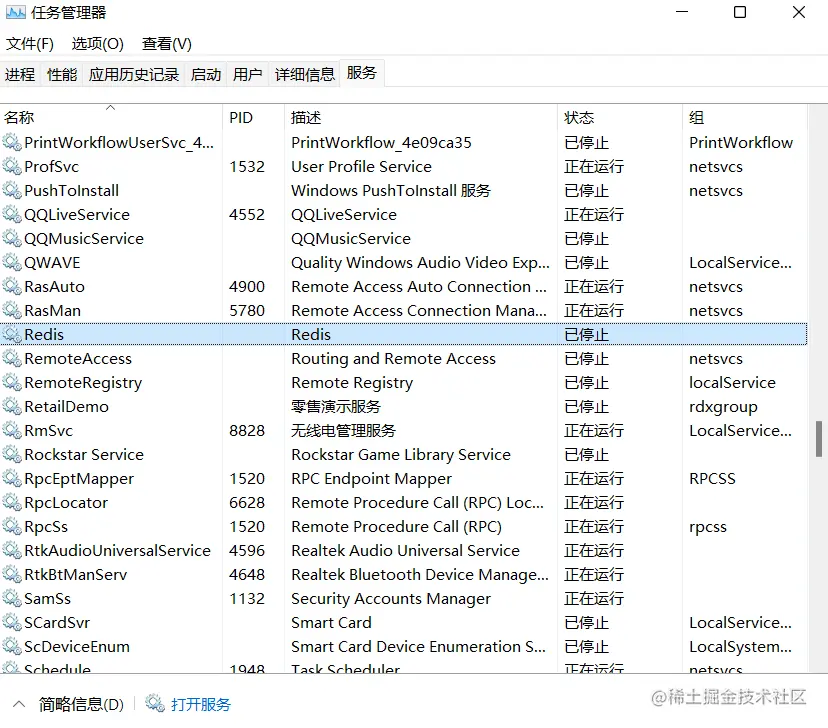Click the gear icon beside SCardSvr

click(x=12, y=622)
